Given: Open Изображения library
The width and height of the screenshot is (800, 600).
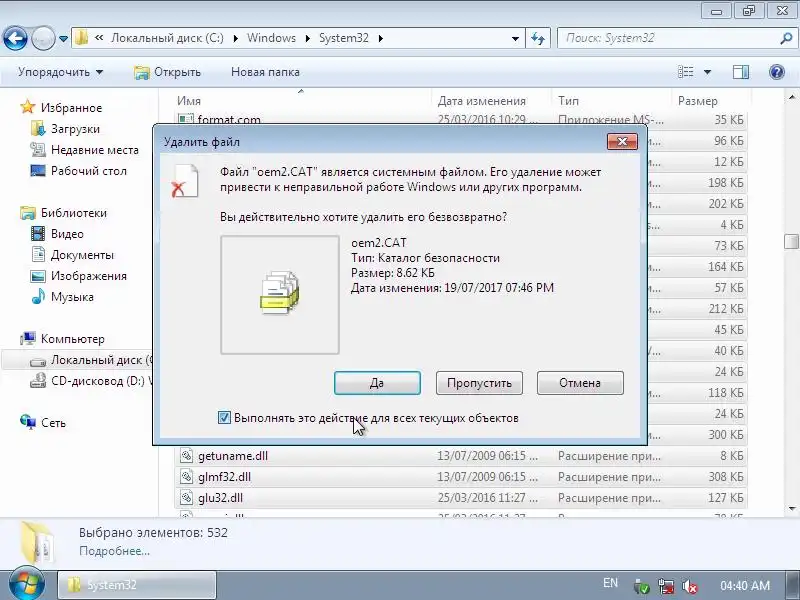Looking at the screenshot, I should pos(89,276).
